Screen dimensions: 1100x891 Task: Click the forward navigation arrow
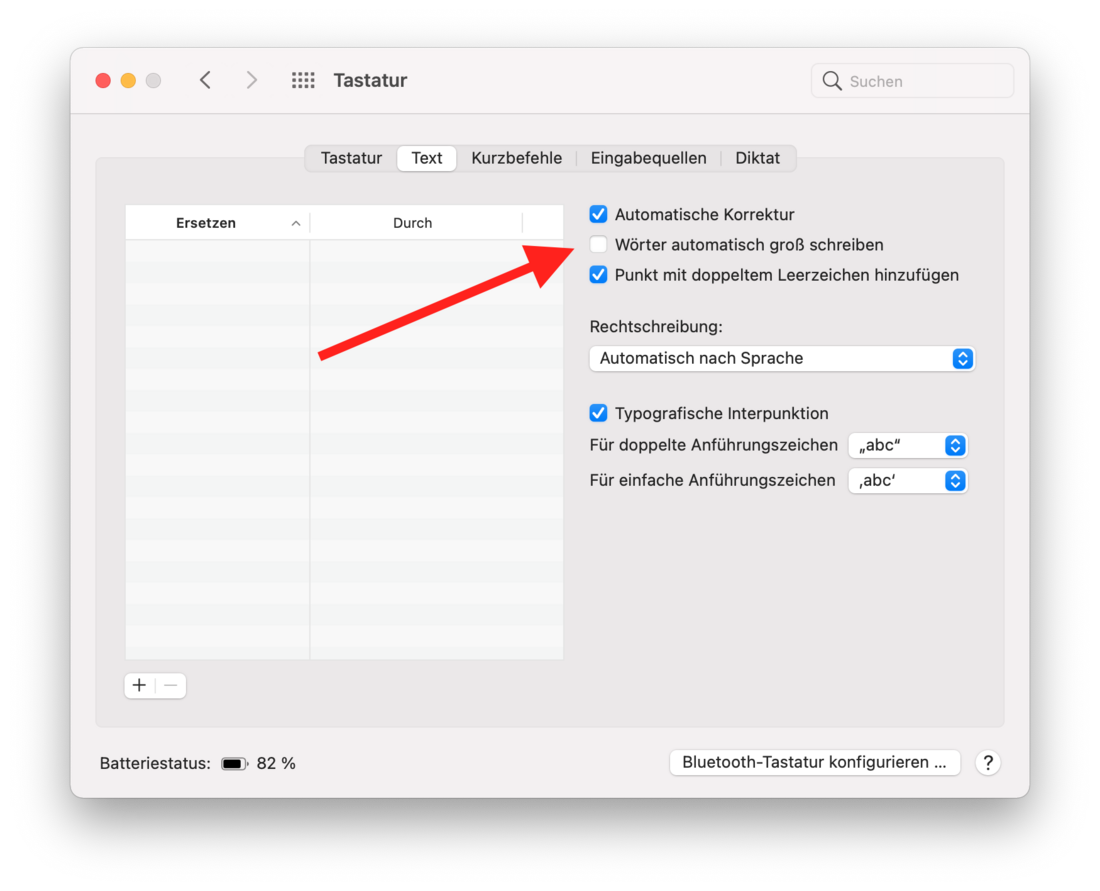pyautogui.click(x=251, y=80)
